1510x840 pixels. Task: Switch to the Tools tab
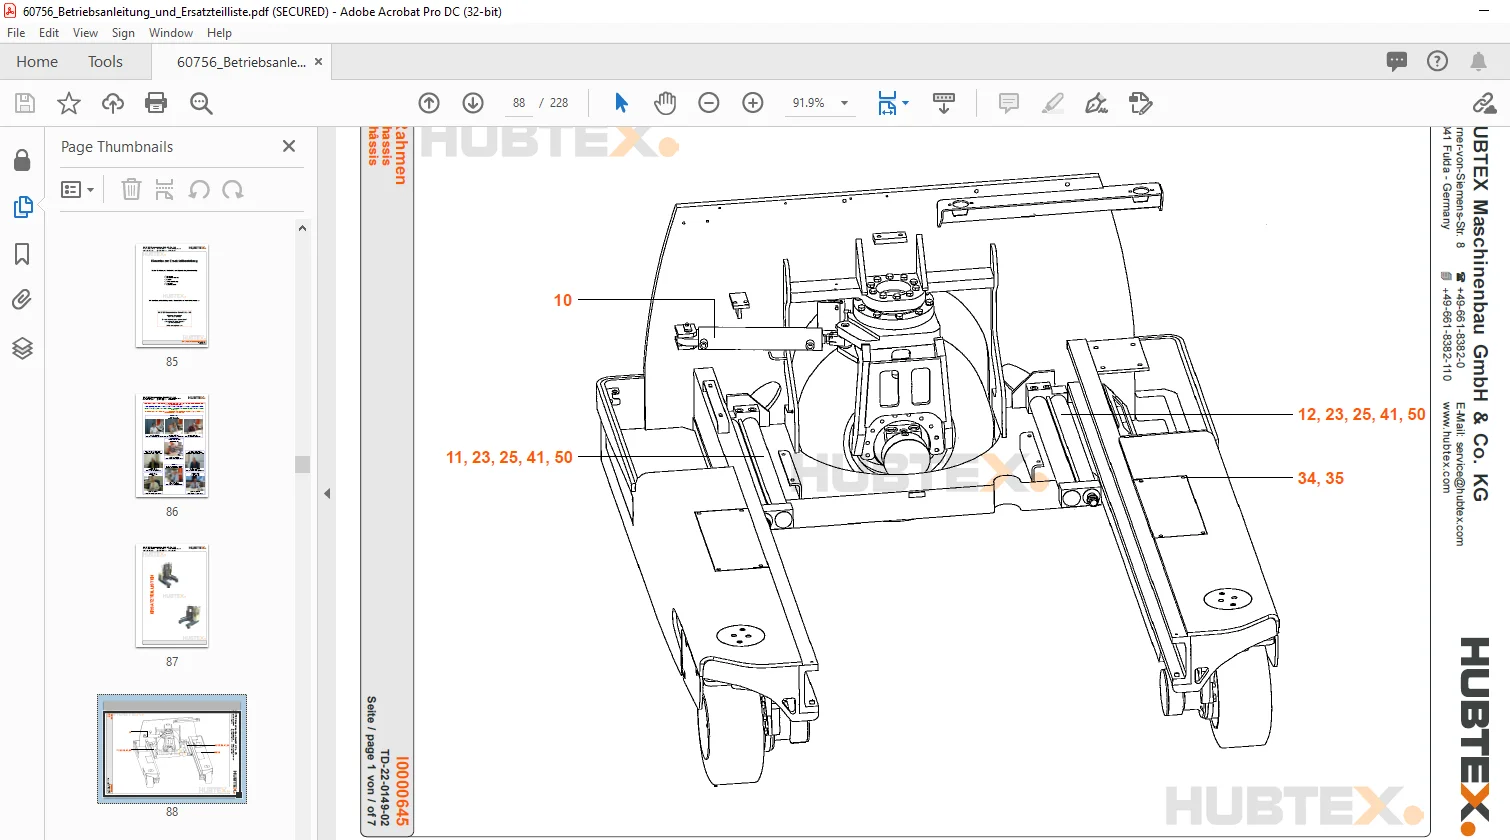click(105, 62)
